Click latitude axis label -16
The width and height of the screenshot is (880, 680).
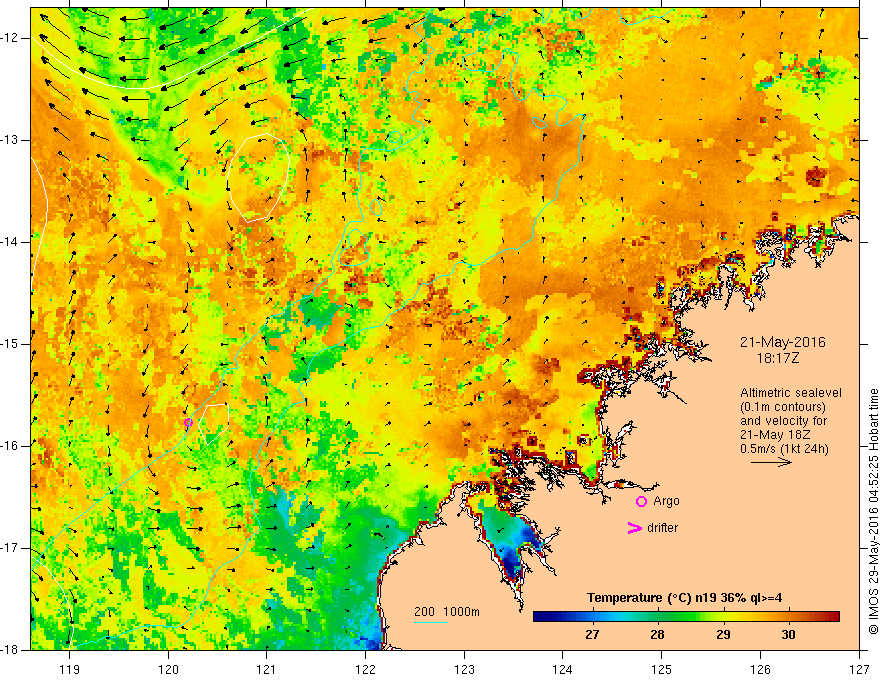[x=11, y=446]
